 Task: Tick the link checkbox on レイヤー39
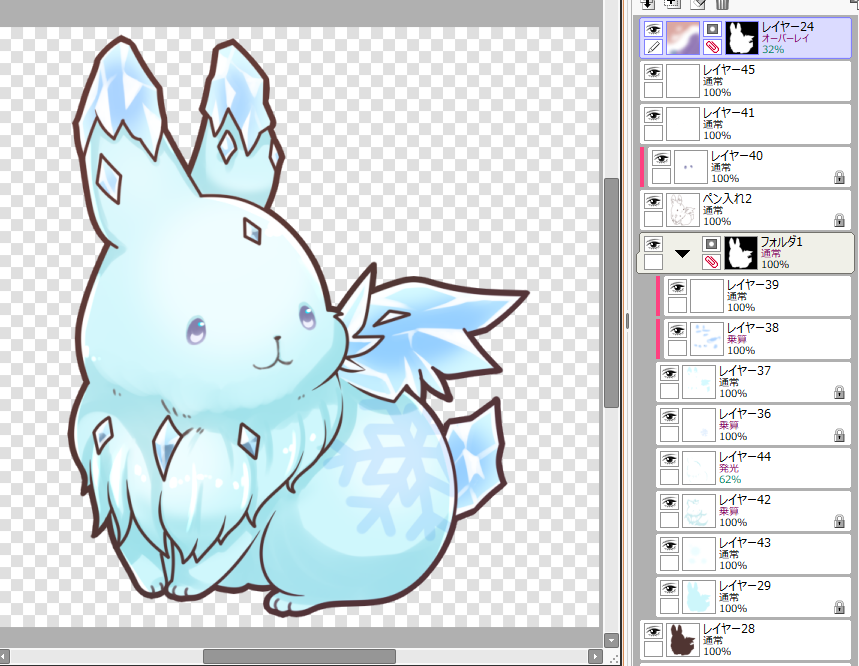click(x=677, y=305)
